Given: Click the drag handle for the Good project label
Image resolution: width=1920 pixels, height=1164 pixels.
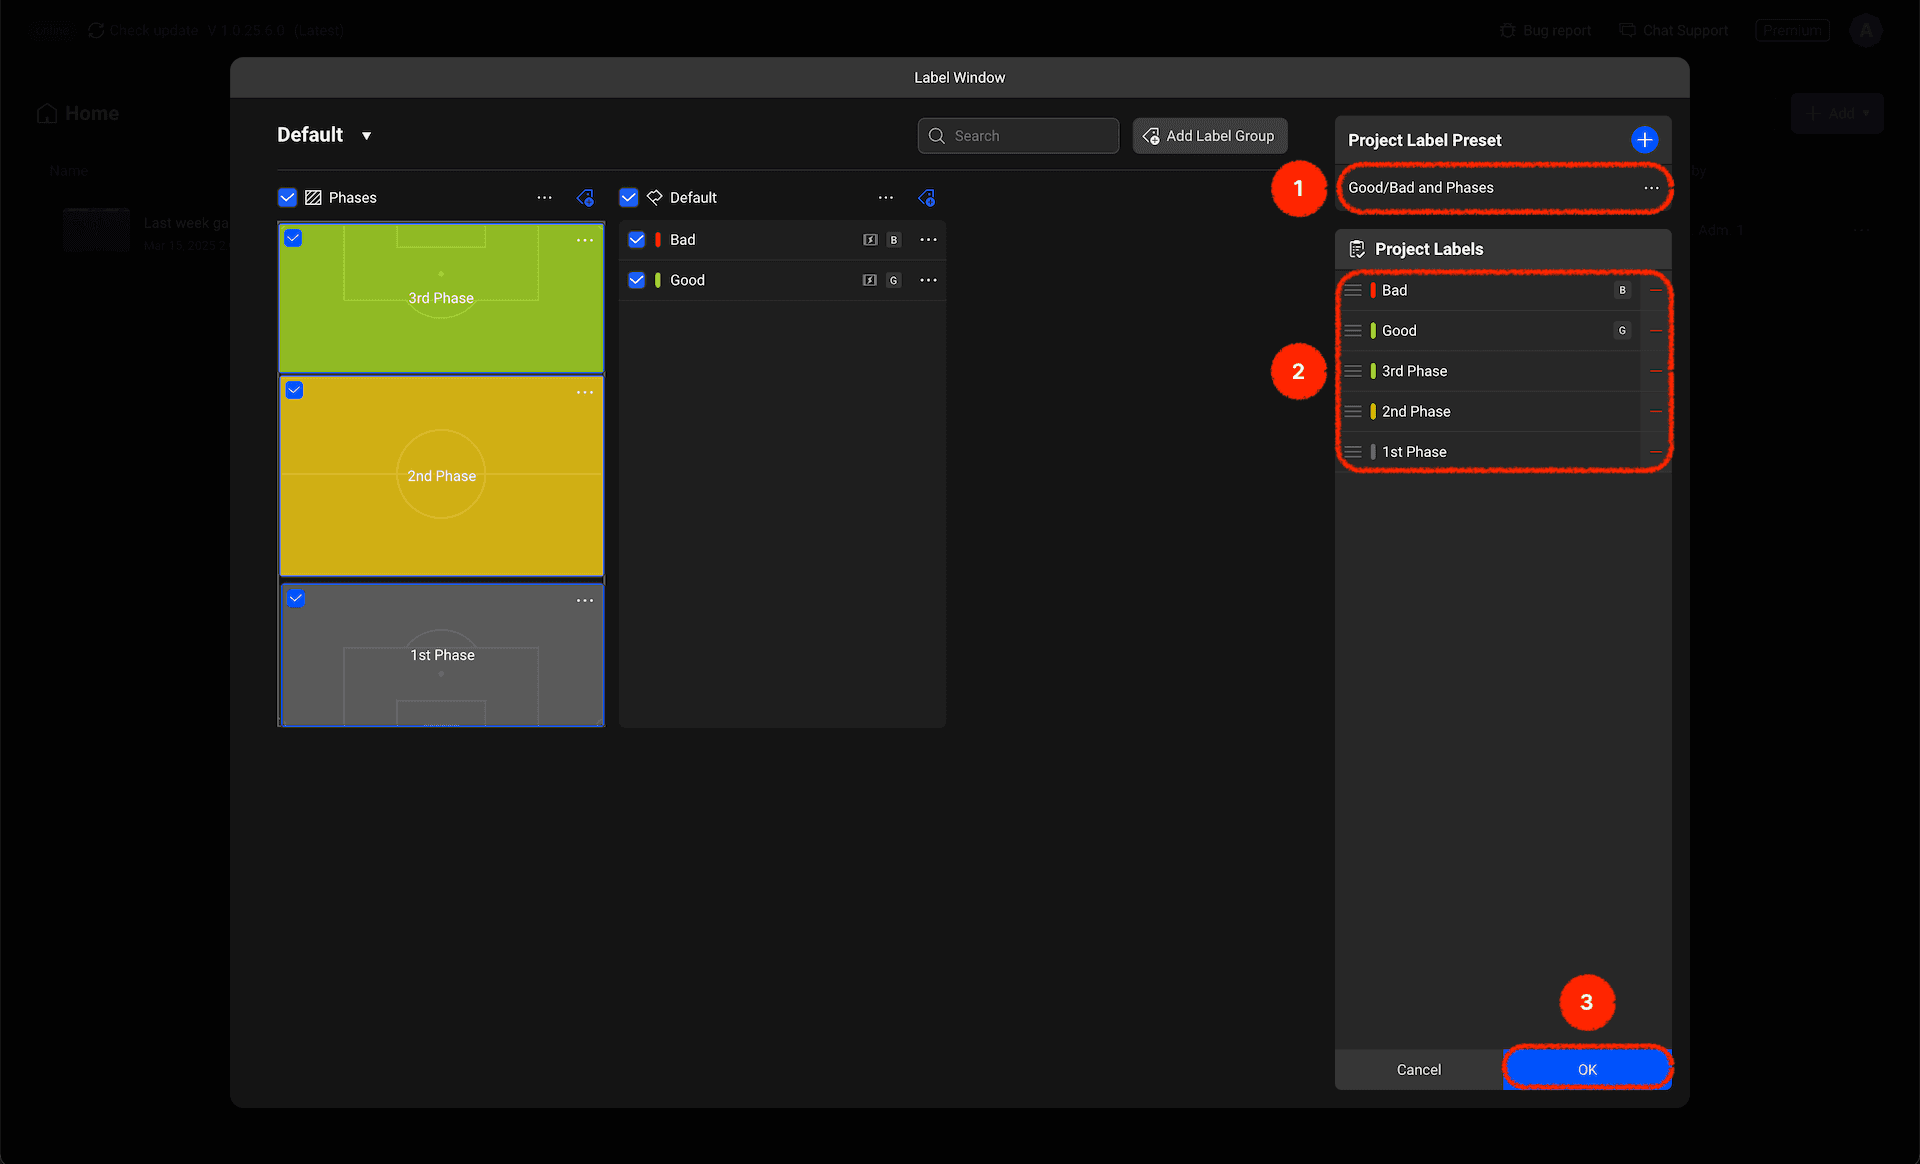Looking at the screenshot, I should (x=1353, y=331).
